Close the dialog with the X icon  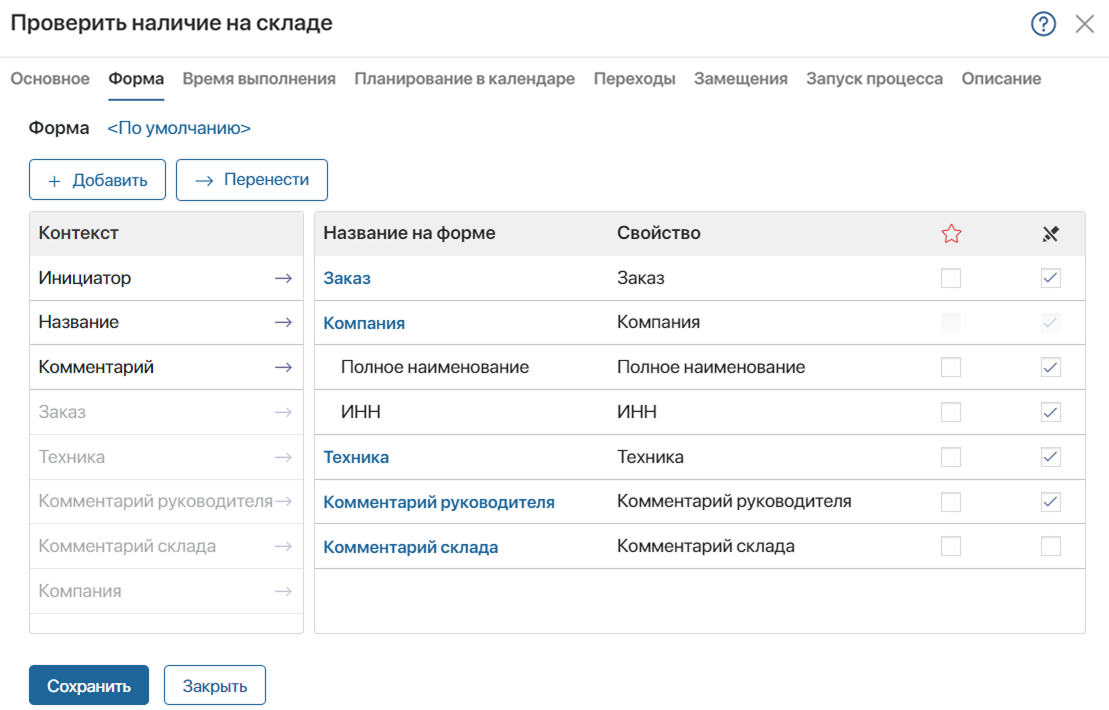(1084, 24)
